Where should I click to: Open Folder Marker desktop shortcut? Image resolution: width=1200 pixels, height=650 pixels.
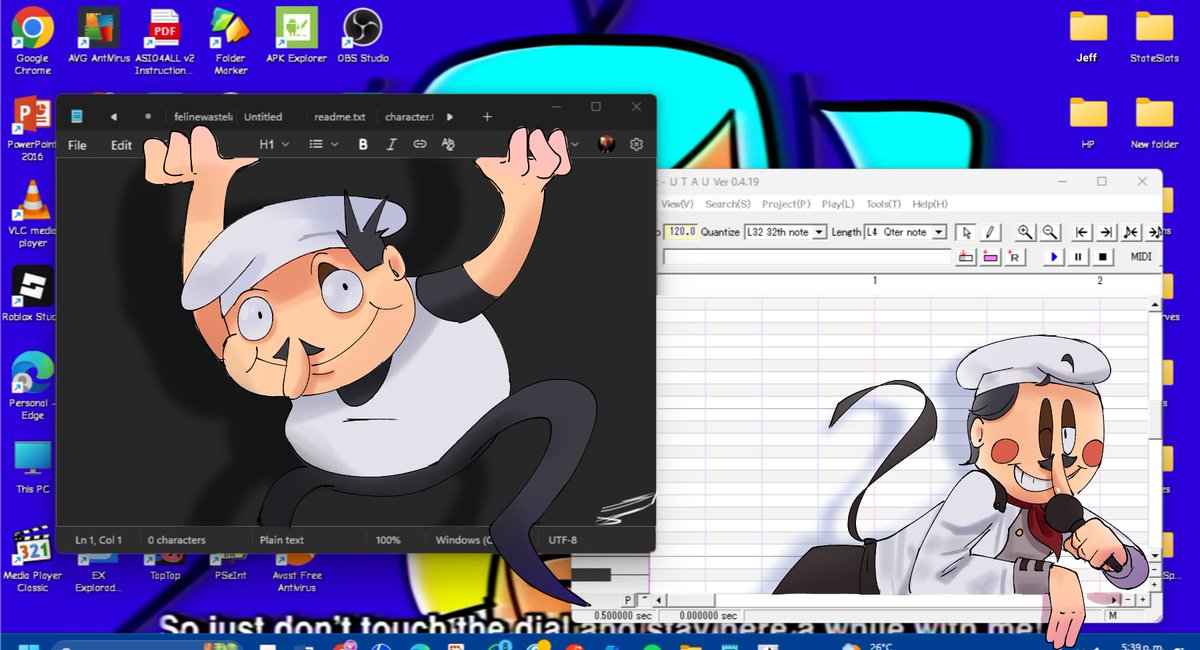point(231,42)
